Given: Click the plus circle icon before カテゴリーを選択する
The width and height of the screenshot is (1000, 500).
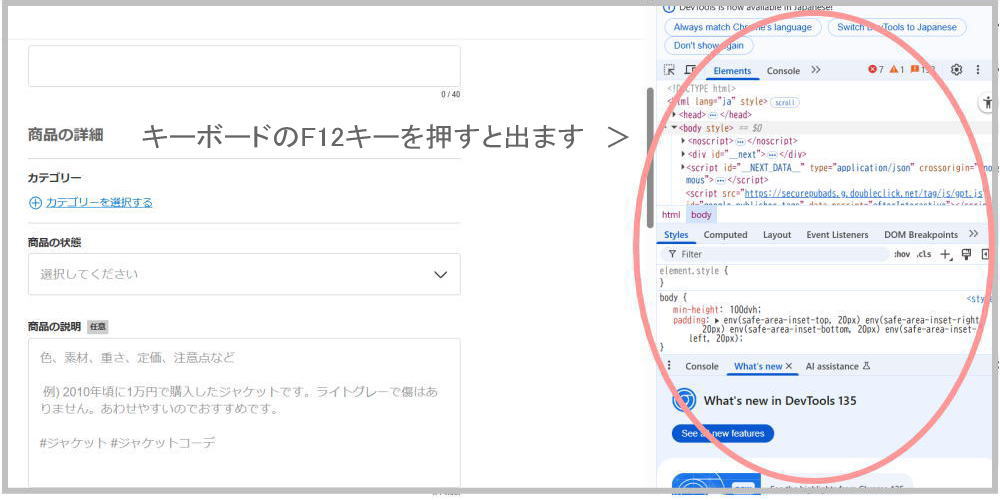Looking at the screenshot, I should [x=35, y=203].
